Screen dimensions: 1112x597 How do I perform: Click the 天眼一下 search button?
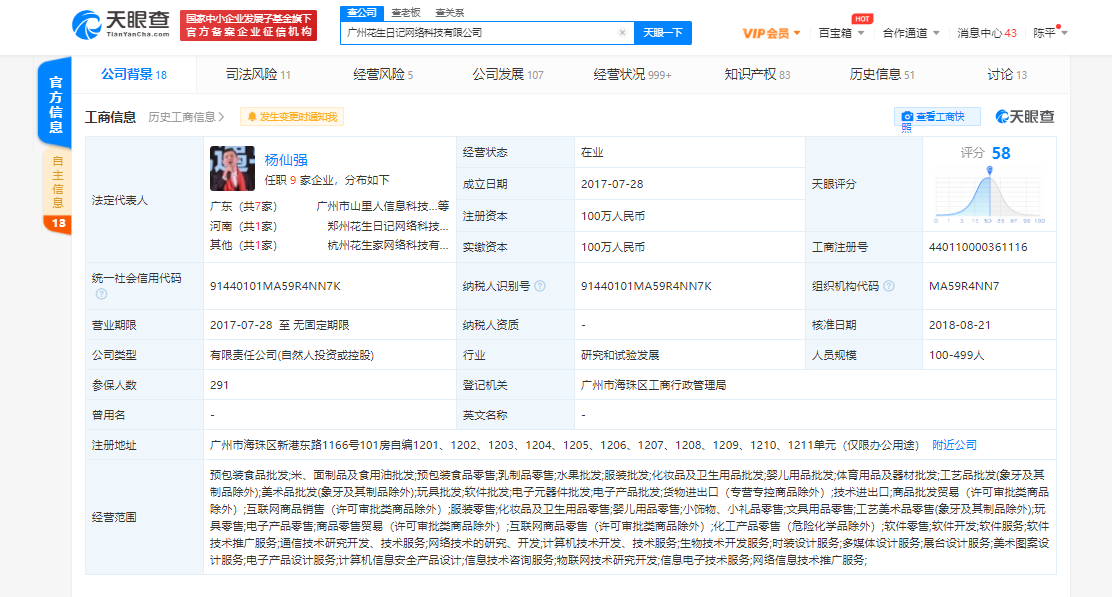pyautogui.click(x=662, y=33)
